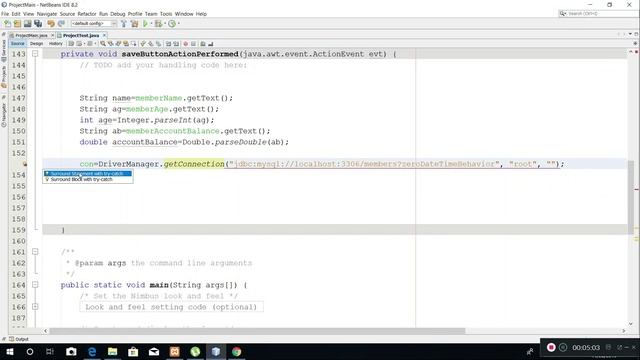Viewport: 640px width, 360px height.
Task: Open the Team menu
Action: click(x=151, y=14)
